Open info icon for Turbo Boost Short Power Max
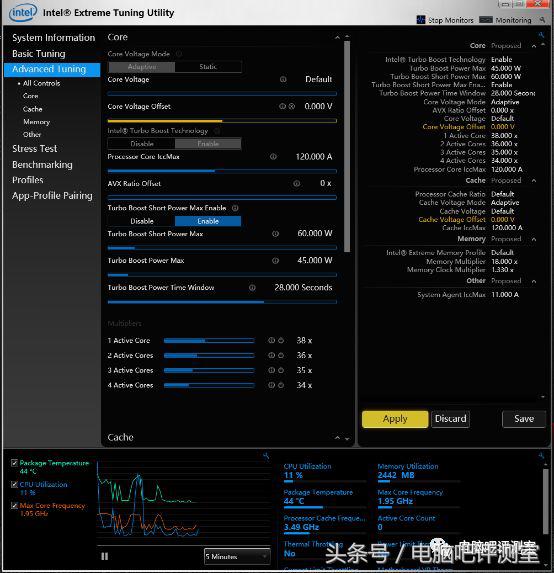 (276, 234)
